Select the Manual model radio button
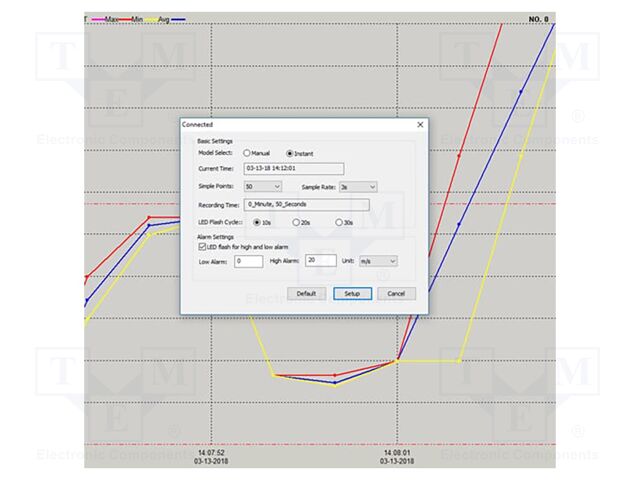This screenshot has width=640, height=480. pyautogui.click(x=247, y=153)
